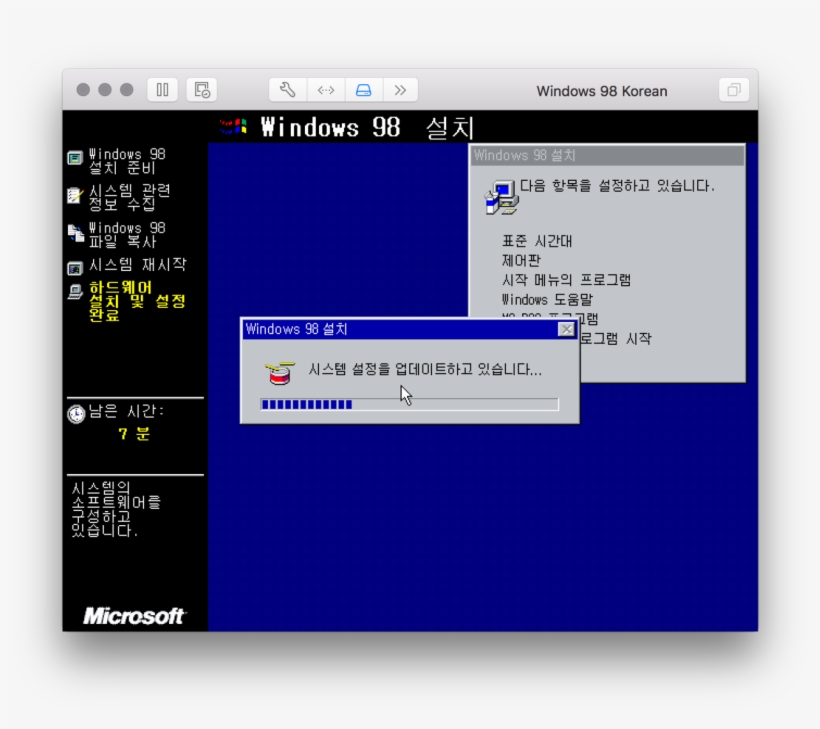Close the Windows 98 설치 update dialog
This screenshot has width=820, height=729.
coord(566,329)
